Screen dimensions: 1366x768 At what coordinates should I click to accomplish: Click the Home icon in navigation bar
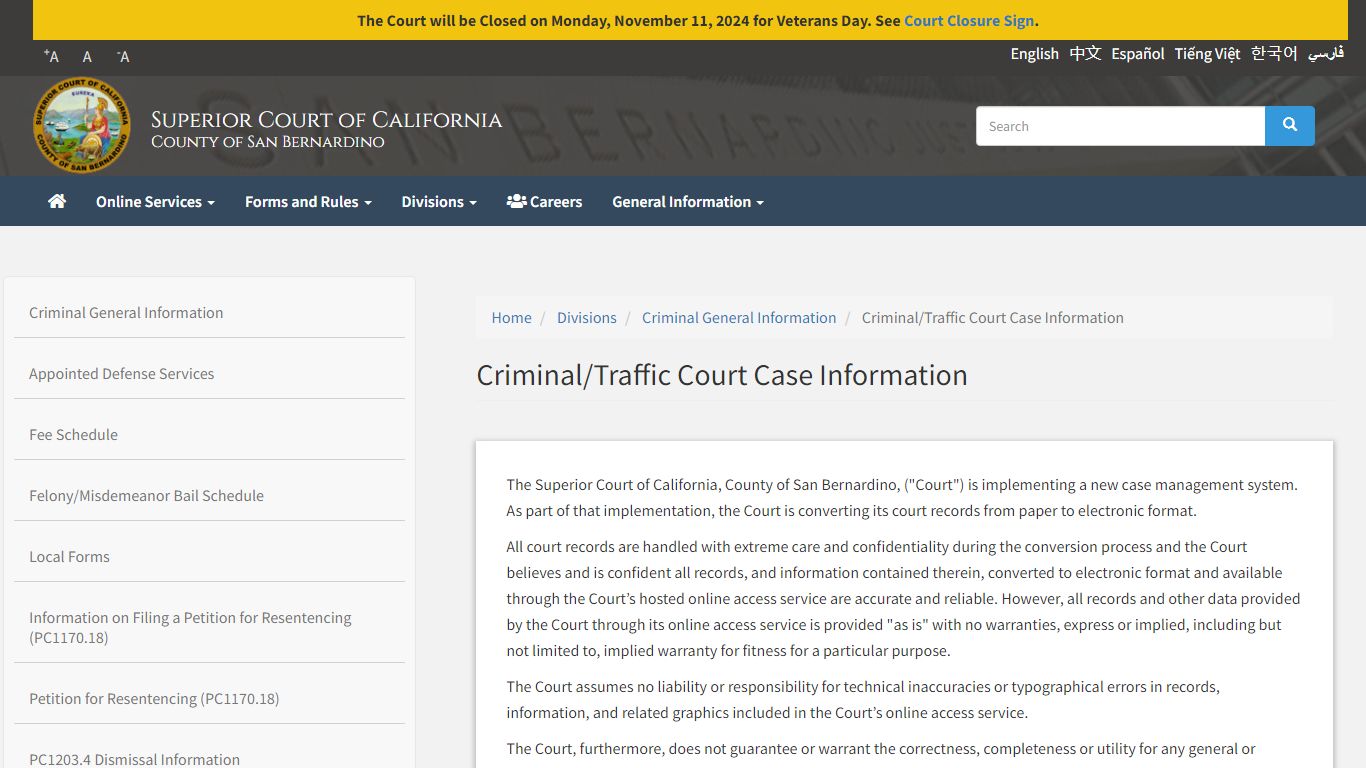click(57, 201)
